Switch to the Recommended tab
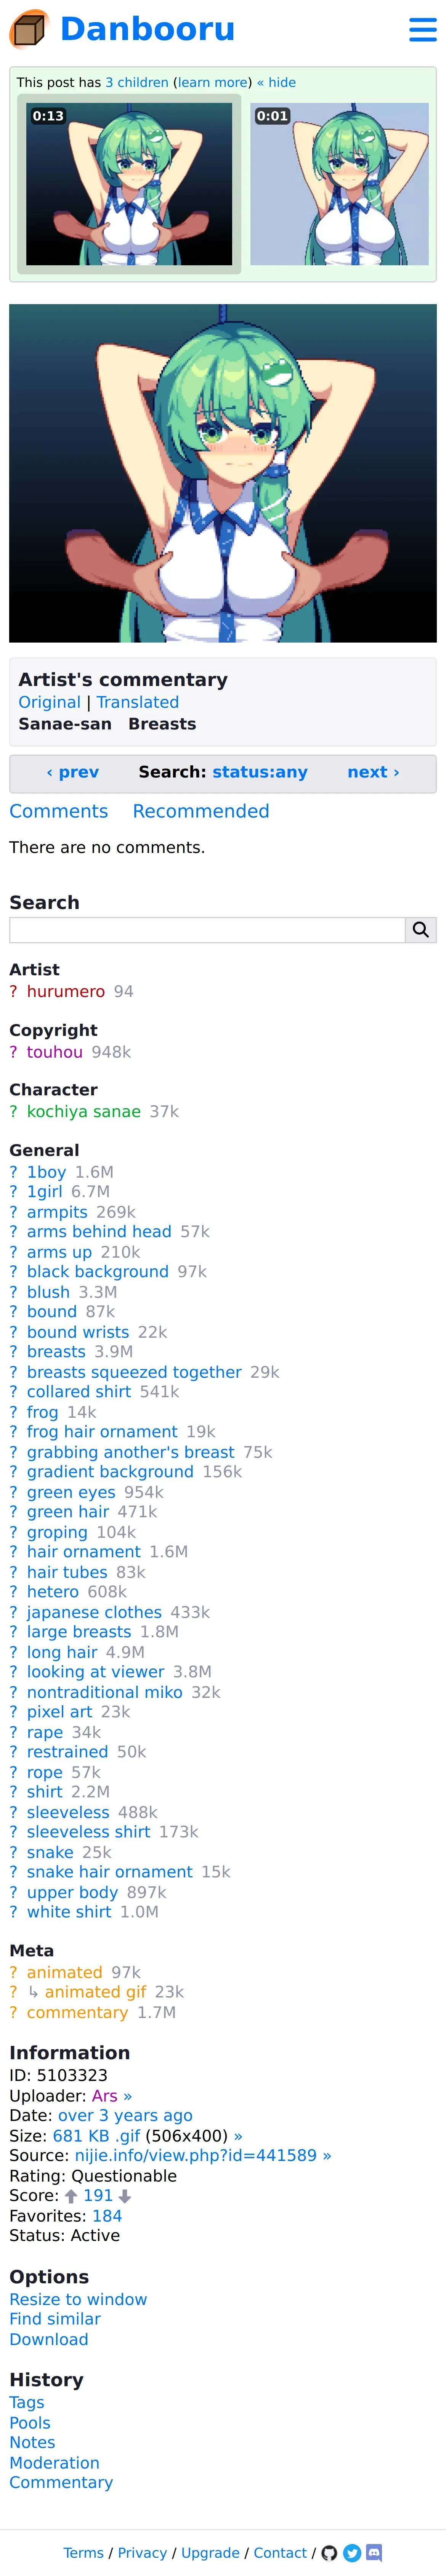The width and height of the screenshot is (446, 2576). tap(201, 811)
